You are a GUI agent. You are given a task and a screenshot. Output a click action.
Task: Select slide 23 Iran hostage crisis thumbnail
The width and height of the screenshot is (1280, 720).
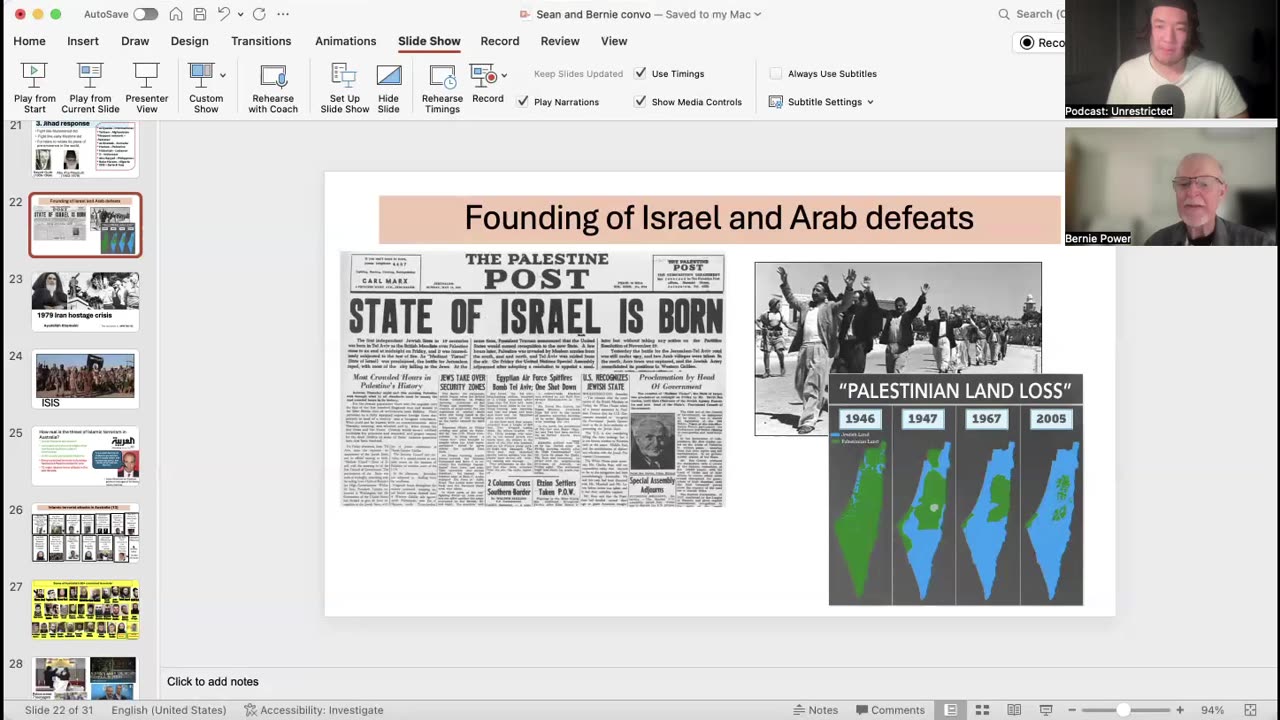[x=85, y=301]
